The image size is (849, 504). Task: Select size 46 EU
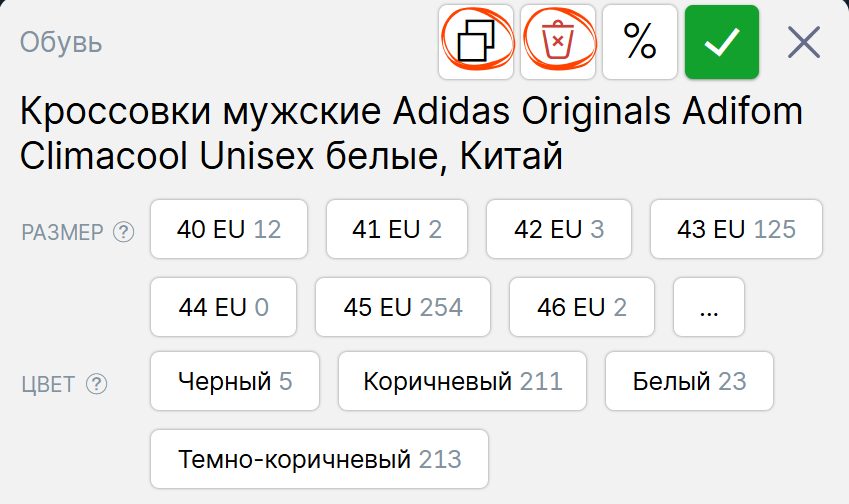point(582,307)
